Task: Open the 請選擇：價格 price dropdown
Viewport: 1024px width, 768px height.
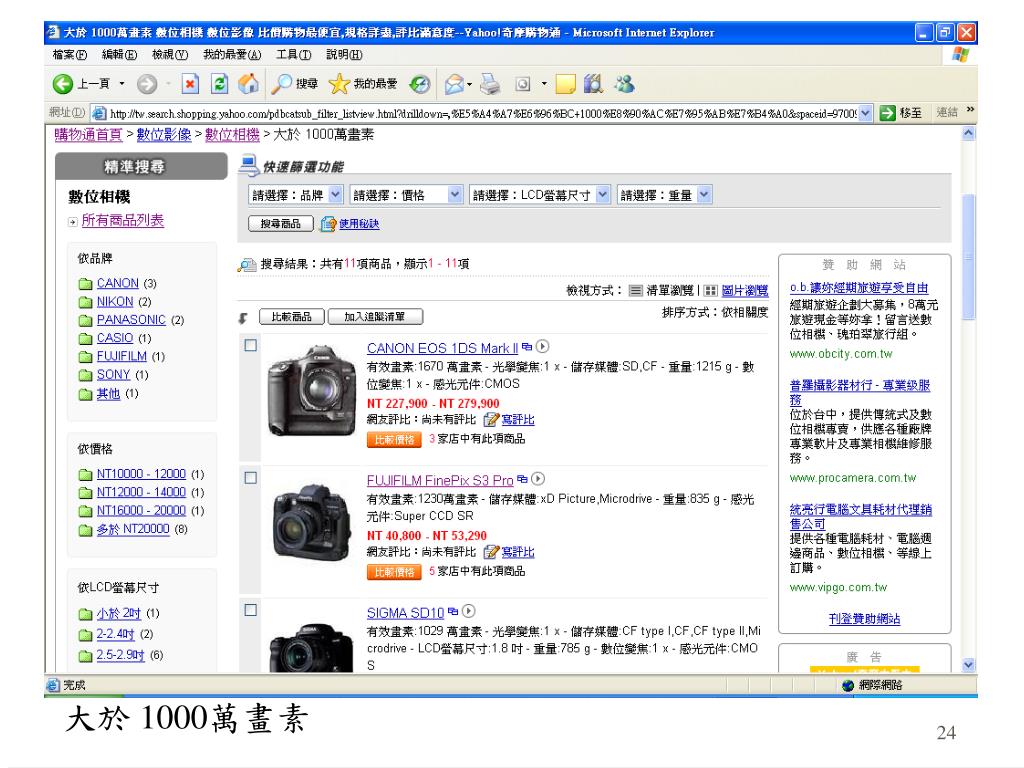Action: pyautogui.click(x=406, y=195)
